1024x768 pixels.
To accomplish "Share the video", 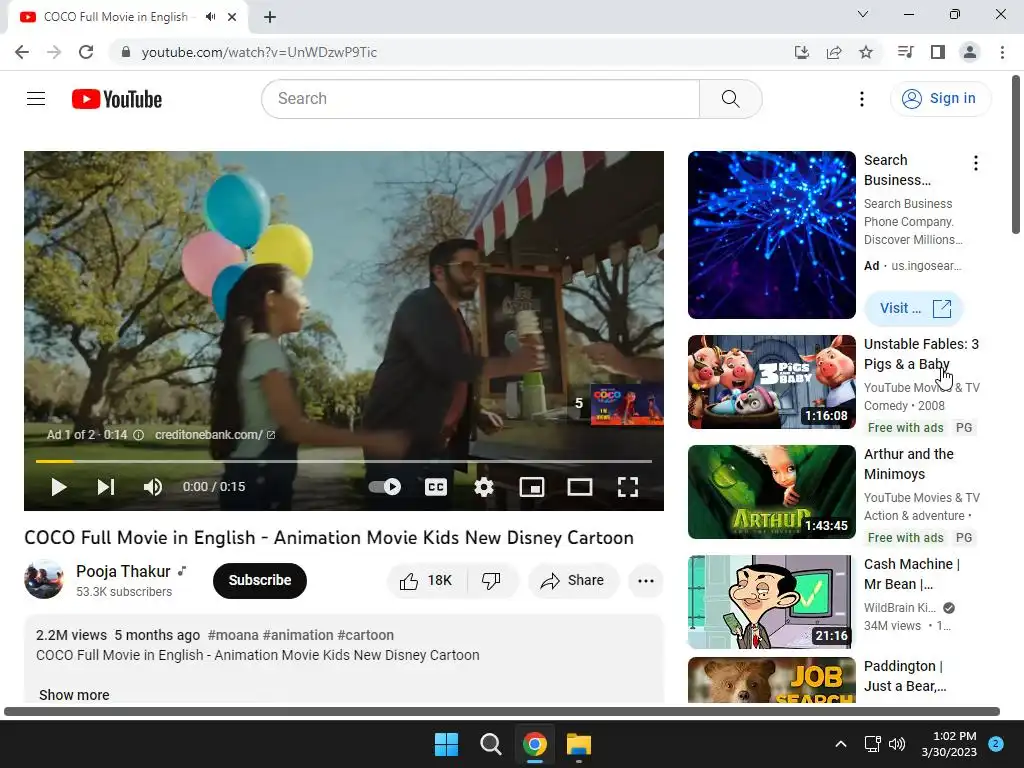I will click(573, 581).
